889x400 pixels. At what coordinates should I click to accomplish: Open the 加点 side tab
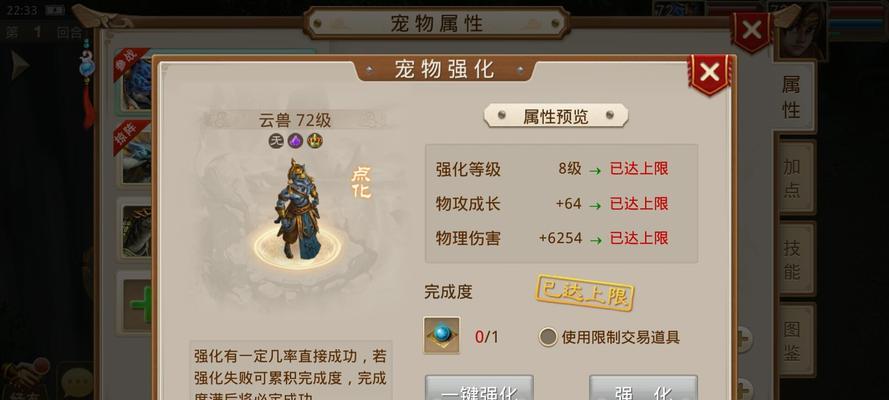(x=793, y=177)
